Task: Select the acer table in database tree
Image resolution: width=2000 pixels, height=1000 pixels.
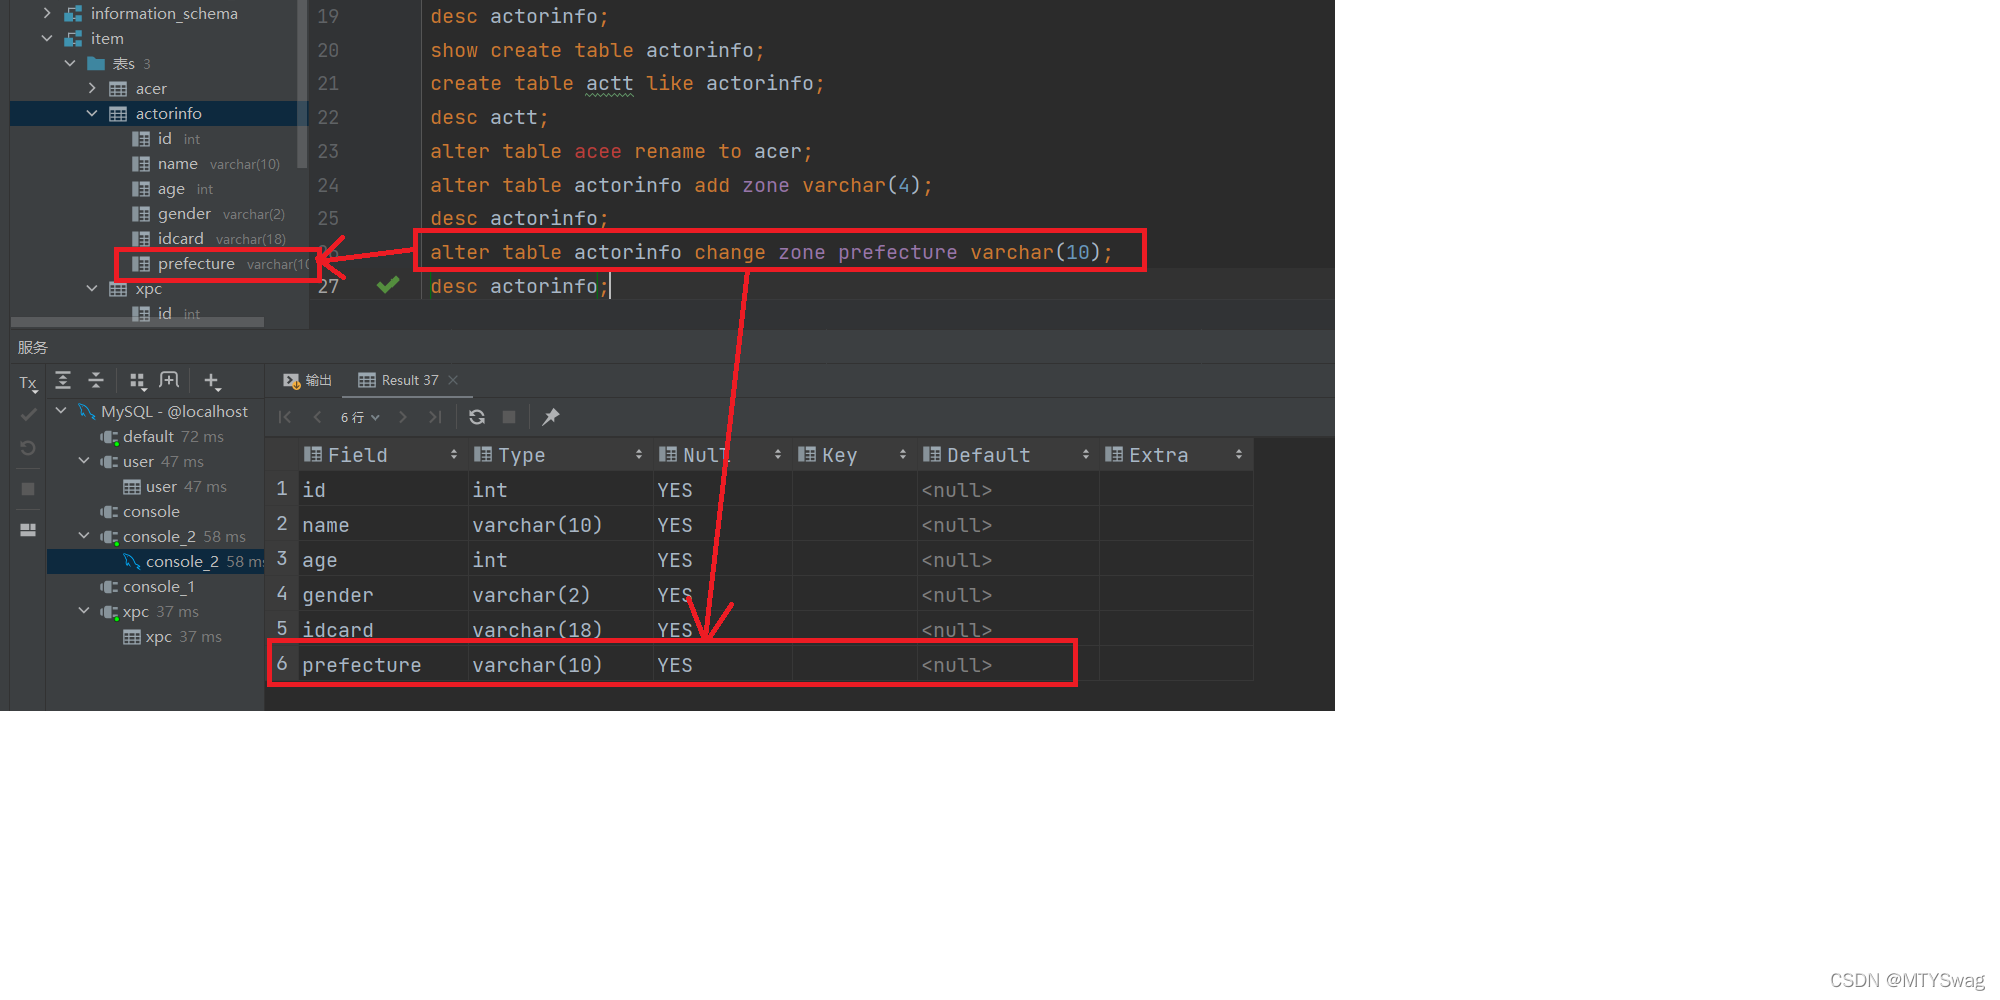Action: 151,88
